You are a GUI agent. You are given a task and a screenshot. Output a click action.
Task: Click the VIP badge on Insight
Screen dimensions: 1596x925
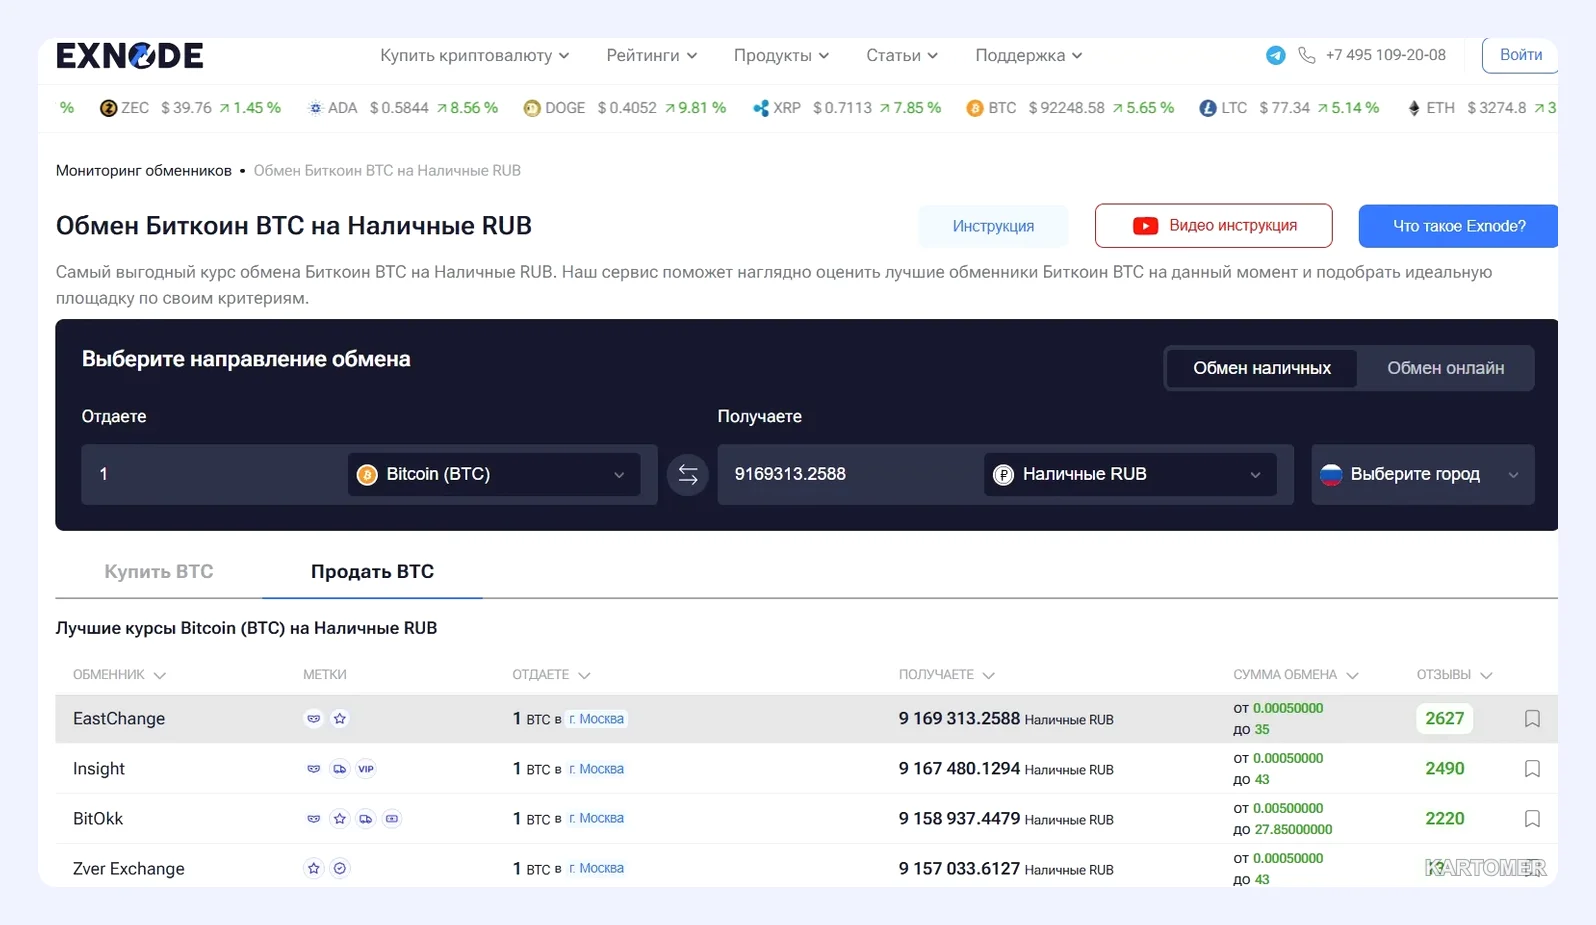(x=366, y=769)
